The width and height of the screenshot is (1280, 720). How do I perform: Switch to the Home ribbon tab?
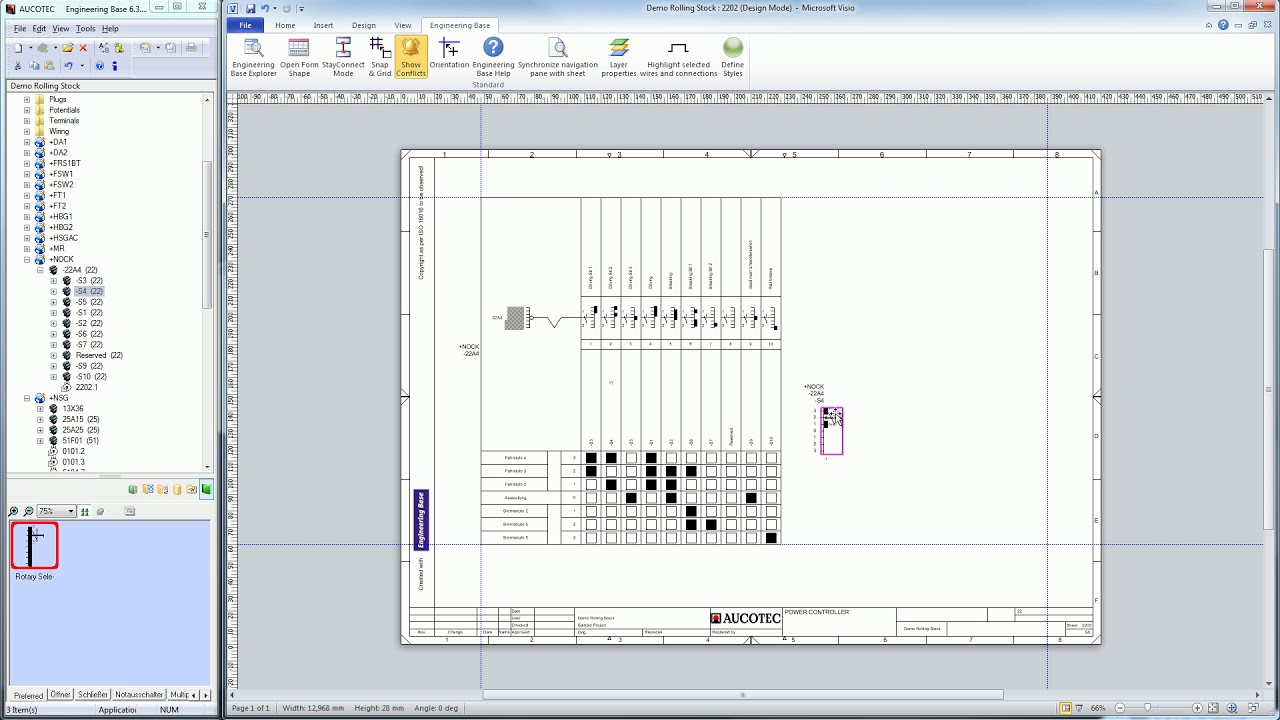point(285,25)
